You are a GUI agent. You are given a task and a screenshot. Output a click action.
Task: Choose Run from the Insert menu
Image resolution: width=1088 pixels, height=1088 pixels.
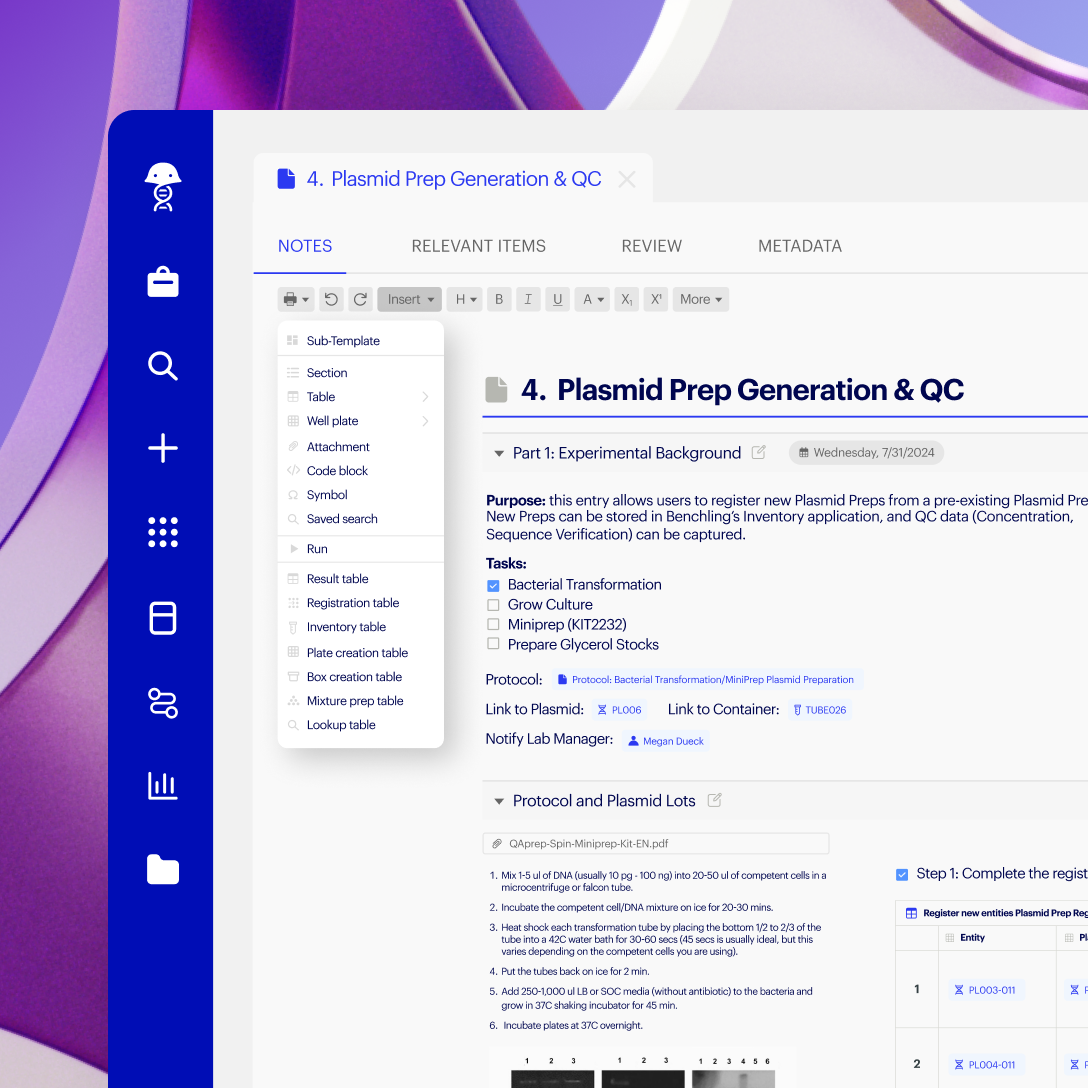(x=361, y=549)
